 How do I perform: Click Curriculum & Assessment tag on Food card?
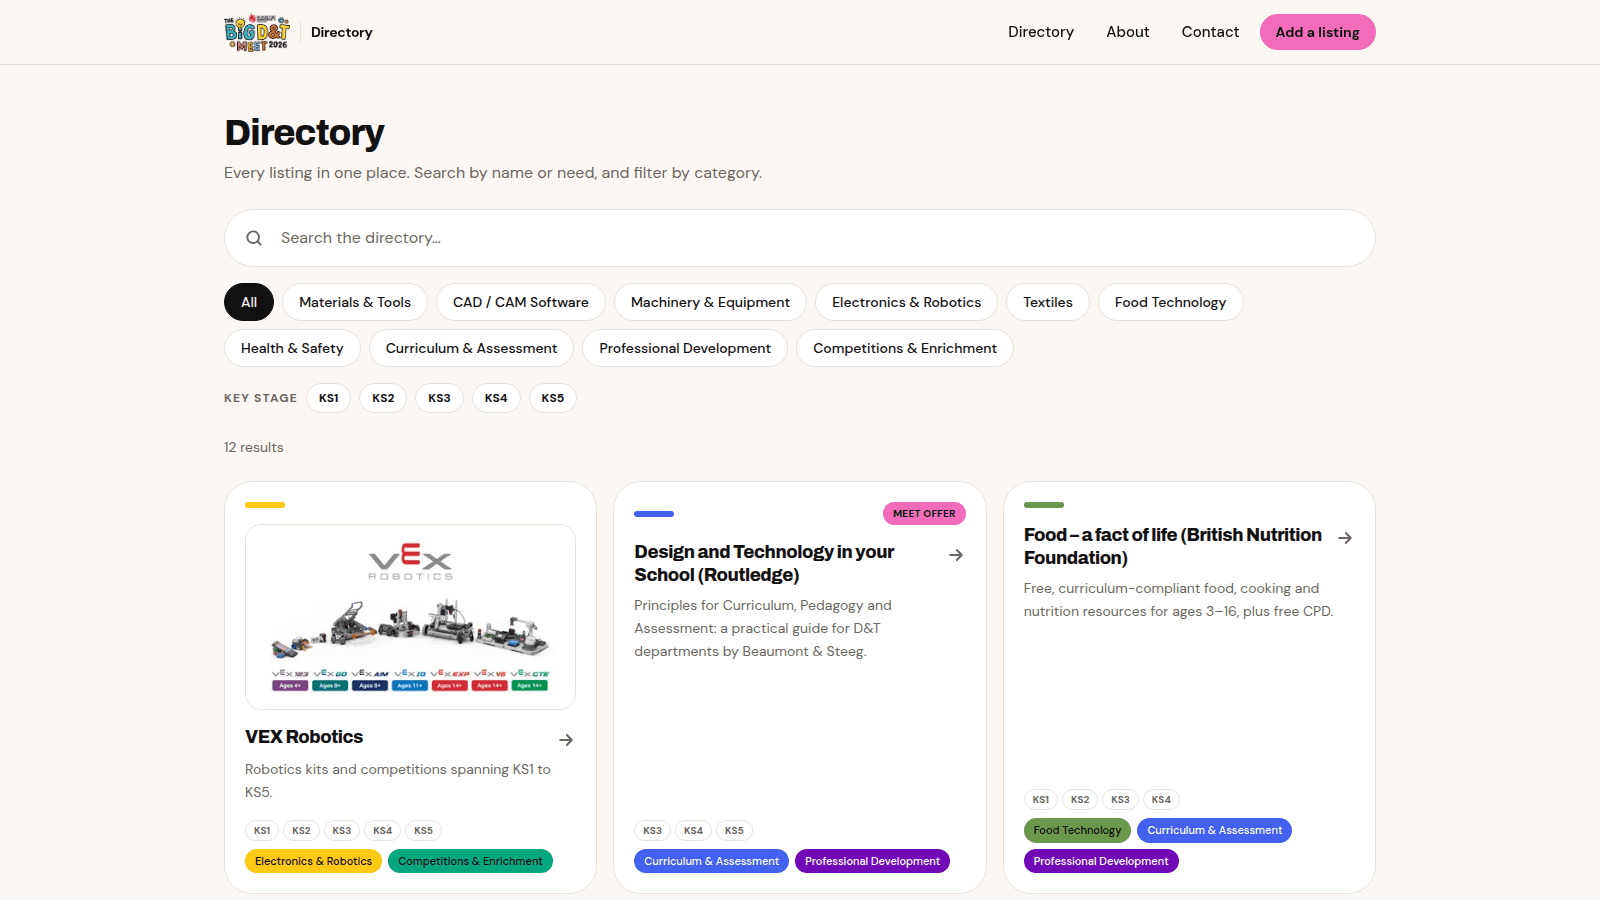1214,830
